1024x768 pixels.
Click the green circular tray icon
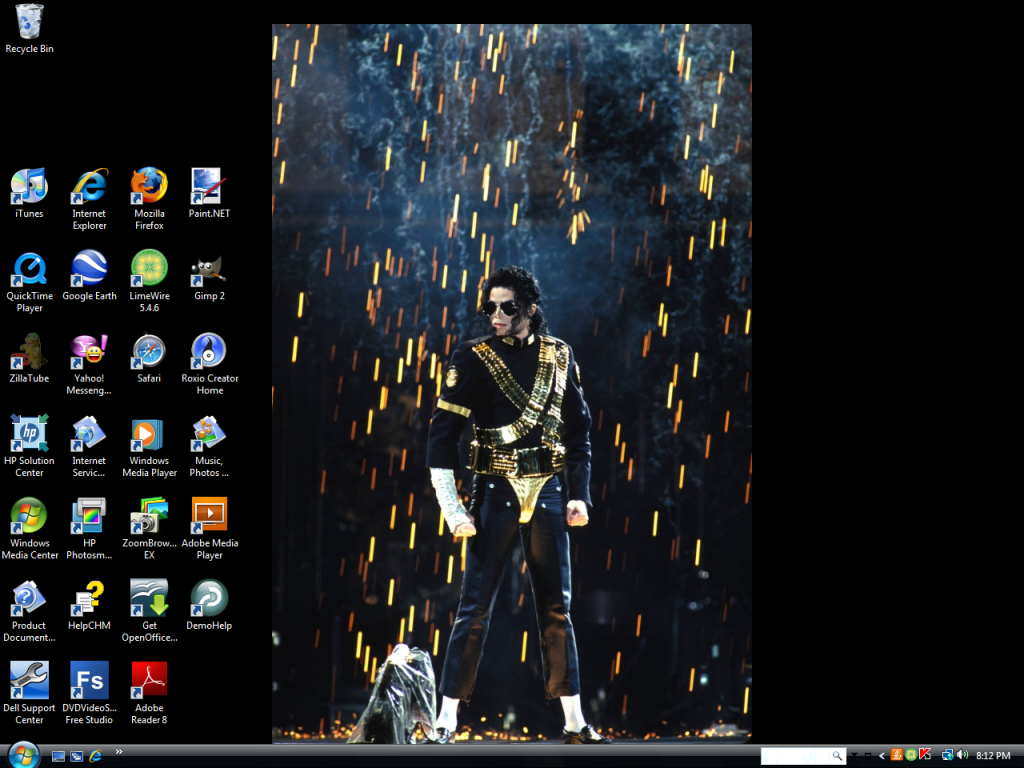tap(911, 755)
